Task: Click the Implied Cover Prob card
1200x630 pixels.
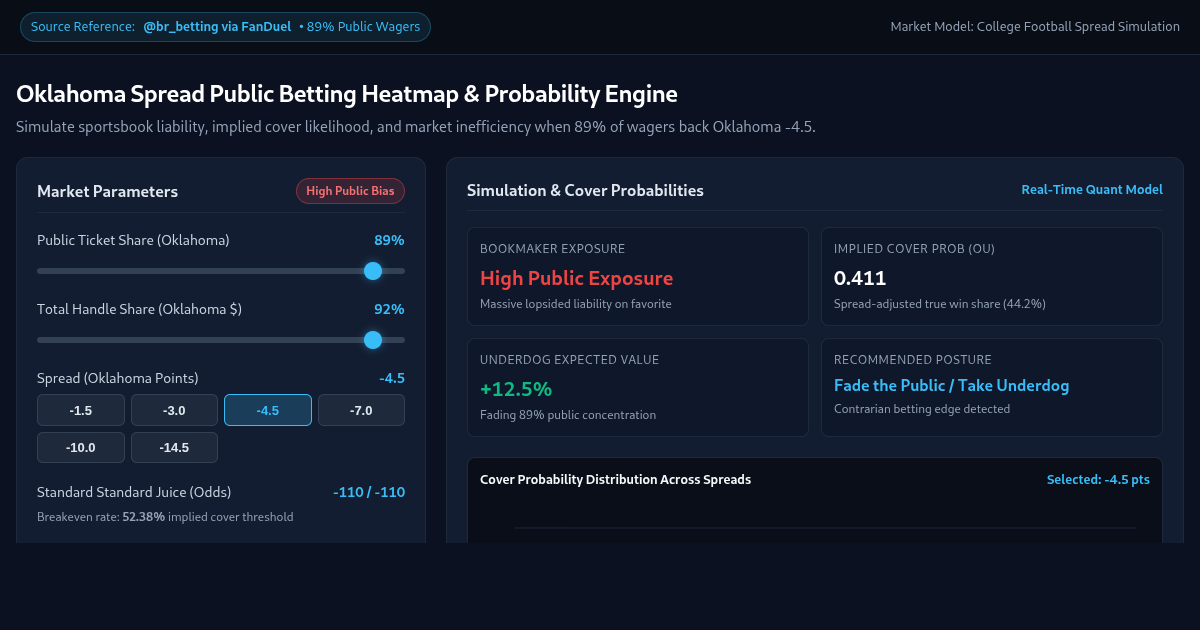Action: pos(992,276)
